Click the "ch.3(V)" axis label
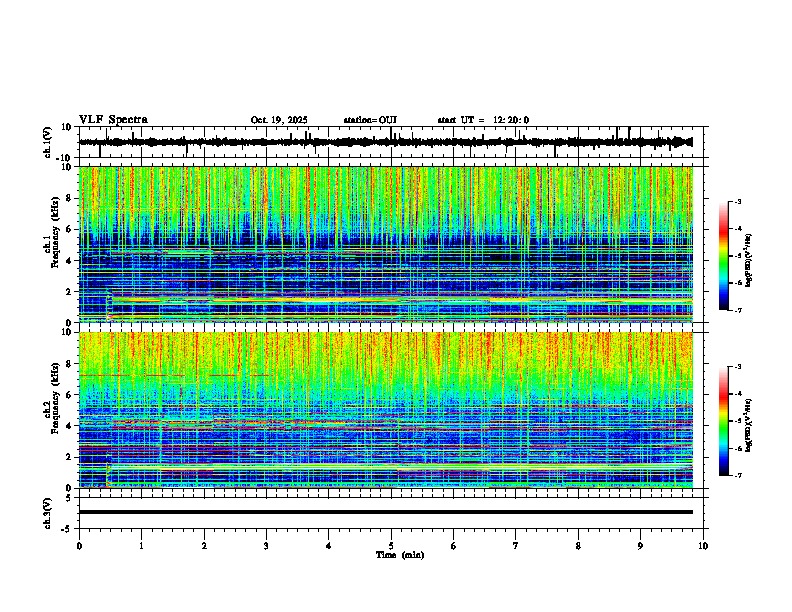The image size is (792, 612). [x=48, y=513]
